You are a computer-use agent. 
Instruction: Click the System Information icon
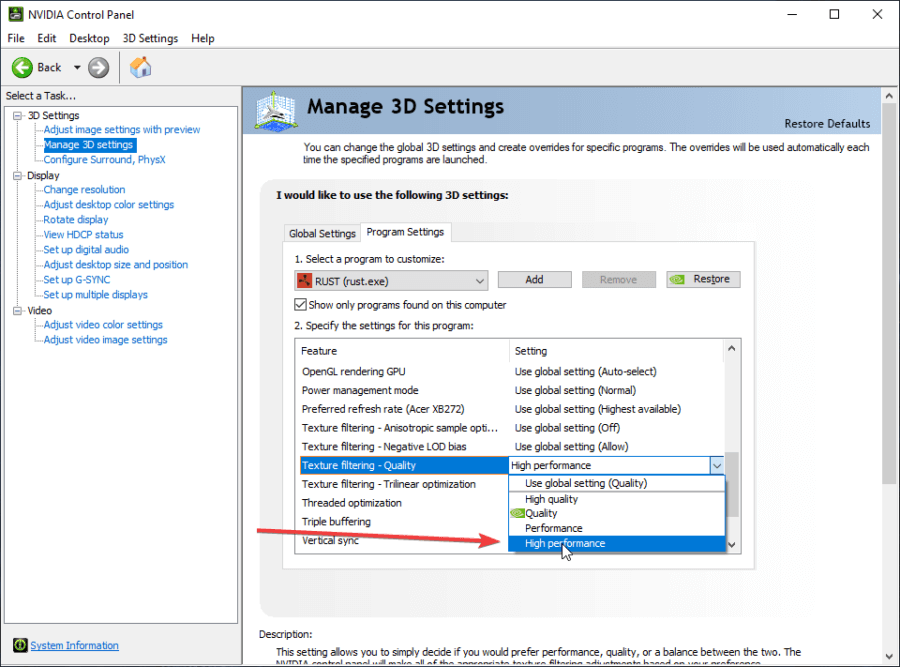20,645
